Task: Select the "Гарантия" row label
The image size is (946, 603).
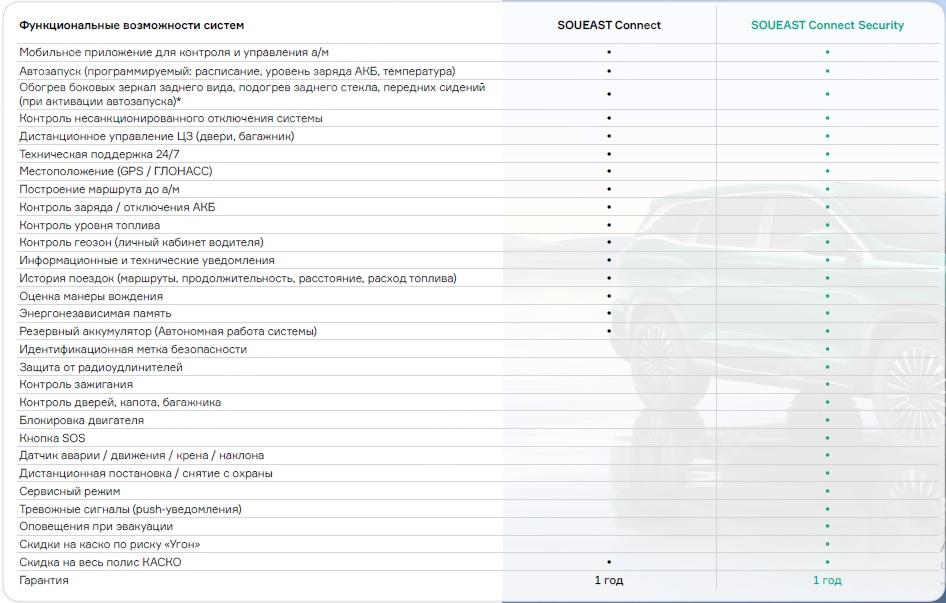Action: 44,581
